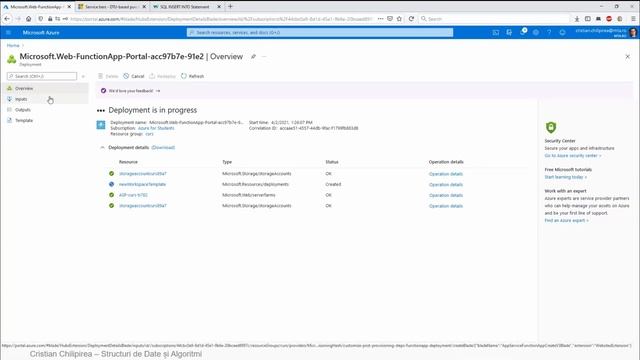Collapse the Deployment details section
This screenshot has height=360, width=640.
[x=102, y=147]
